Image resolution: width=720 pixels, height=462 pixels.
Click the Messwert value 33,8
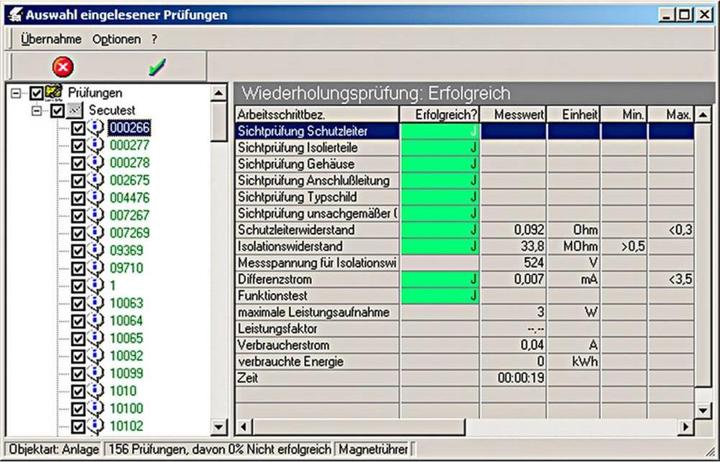click(532, 246)
